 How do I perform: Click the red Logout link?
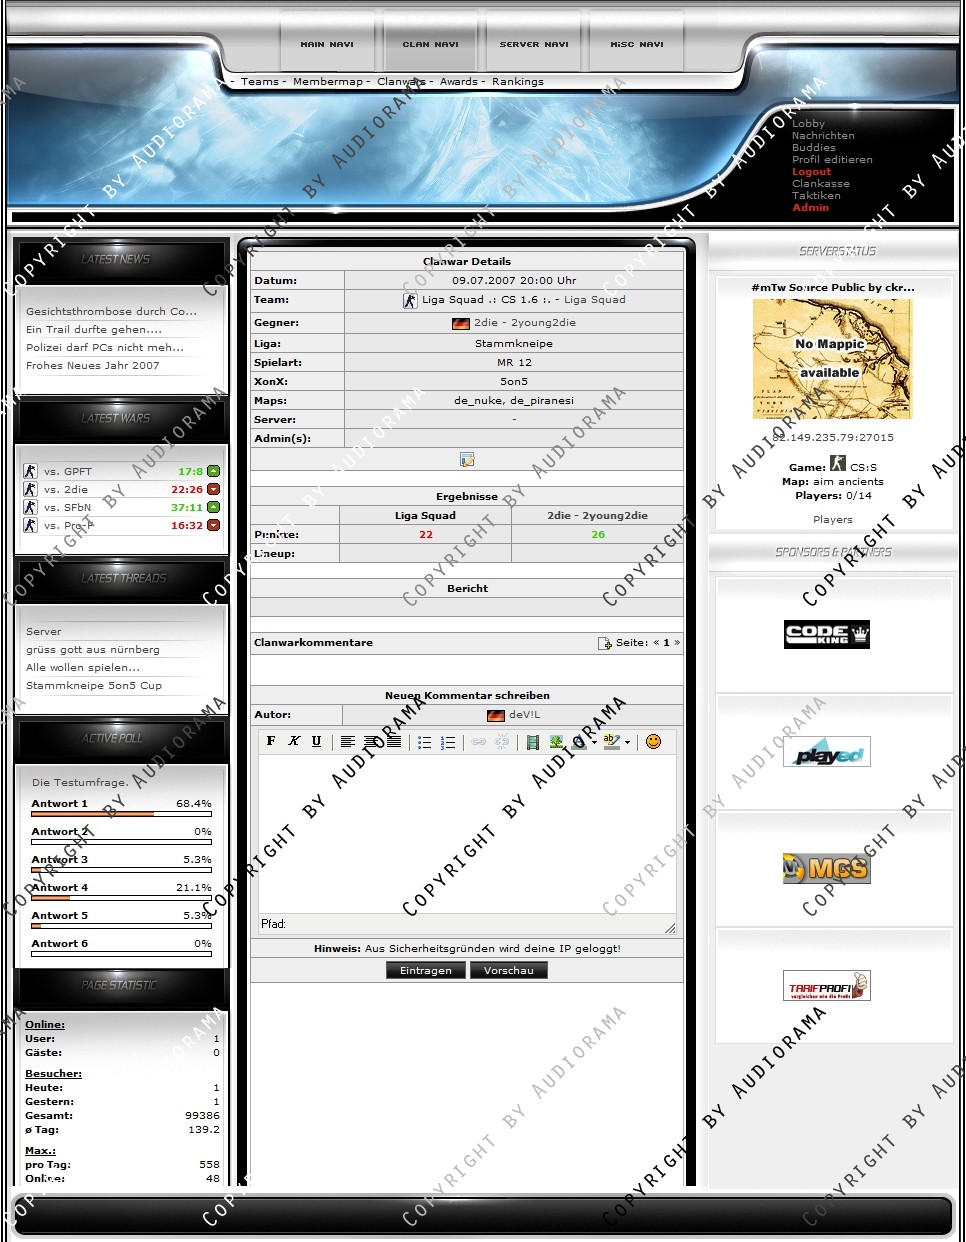coord(811,172)
